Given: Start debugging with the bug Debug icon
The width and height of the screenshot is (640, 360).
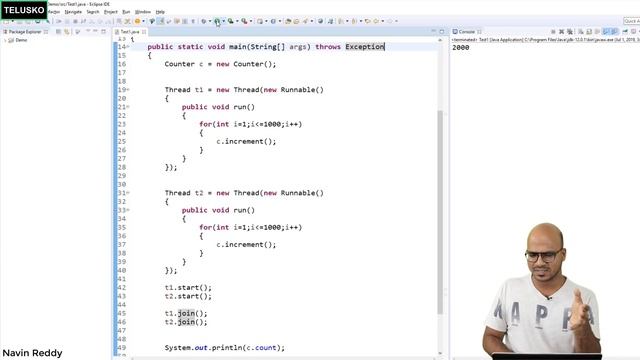Looking at the screenshot, I should tap(203, 21).
